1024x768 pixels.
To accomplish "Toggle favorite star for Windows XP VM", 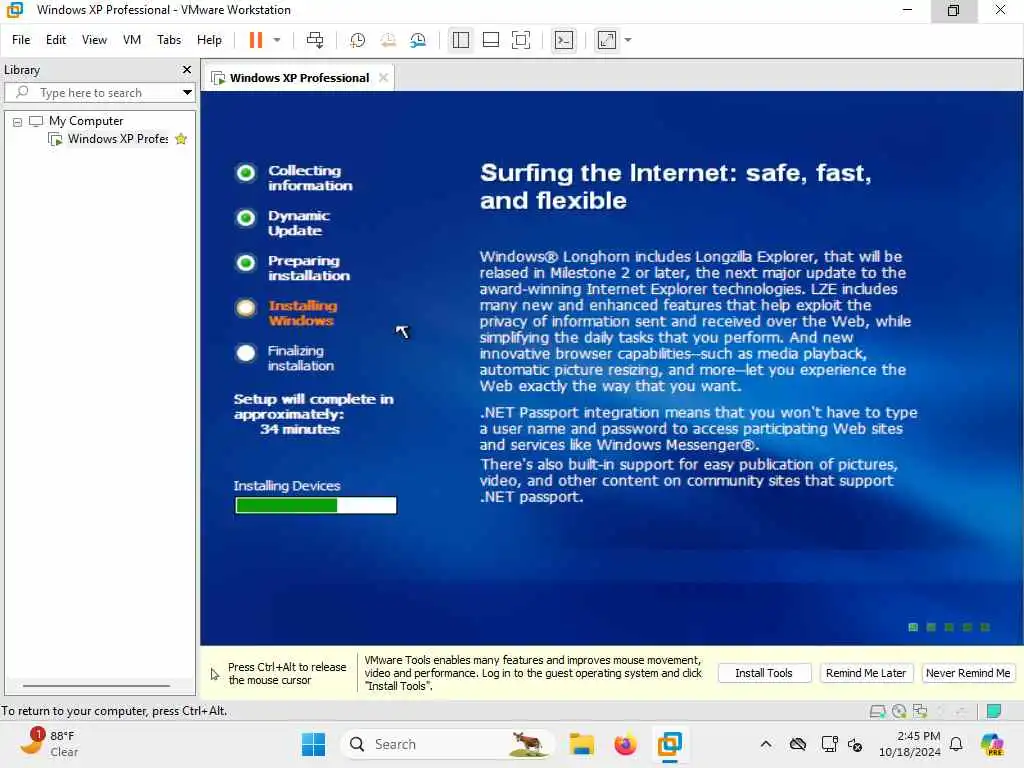I will (182, 138).
